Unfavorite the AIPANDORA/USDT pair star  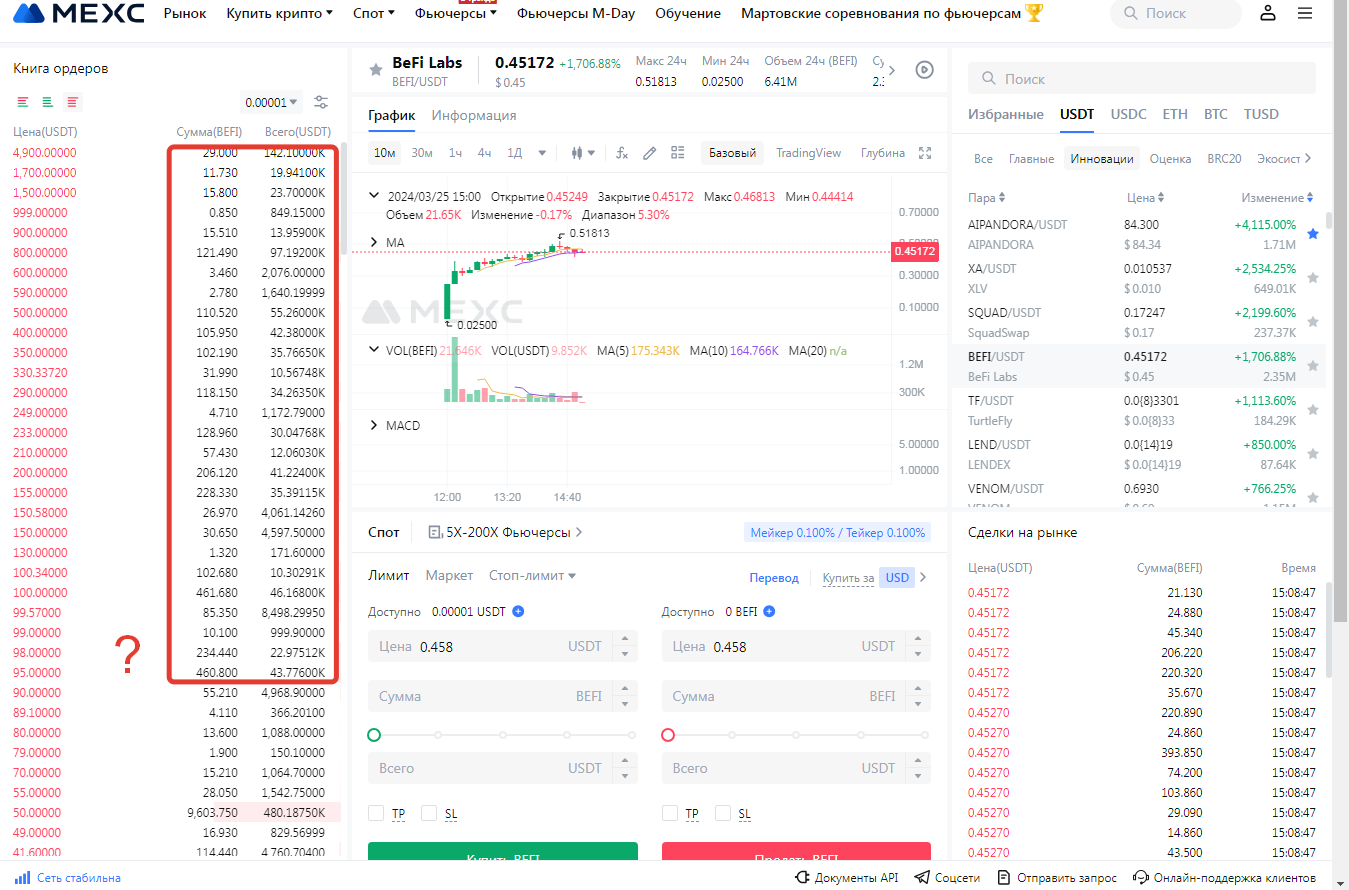pyautogui.click(x=1313, y=234)
